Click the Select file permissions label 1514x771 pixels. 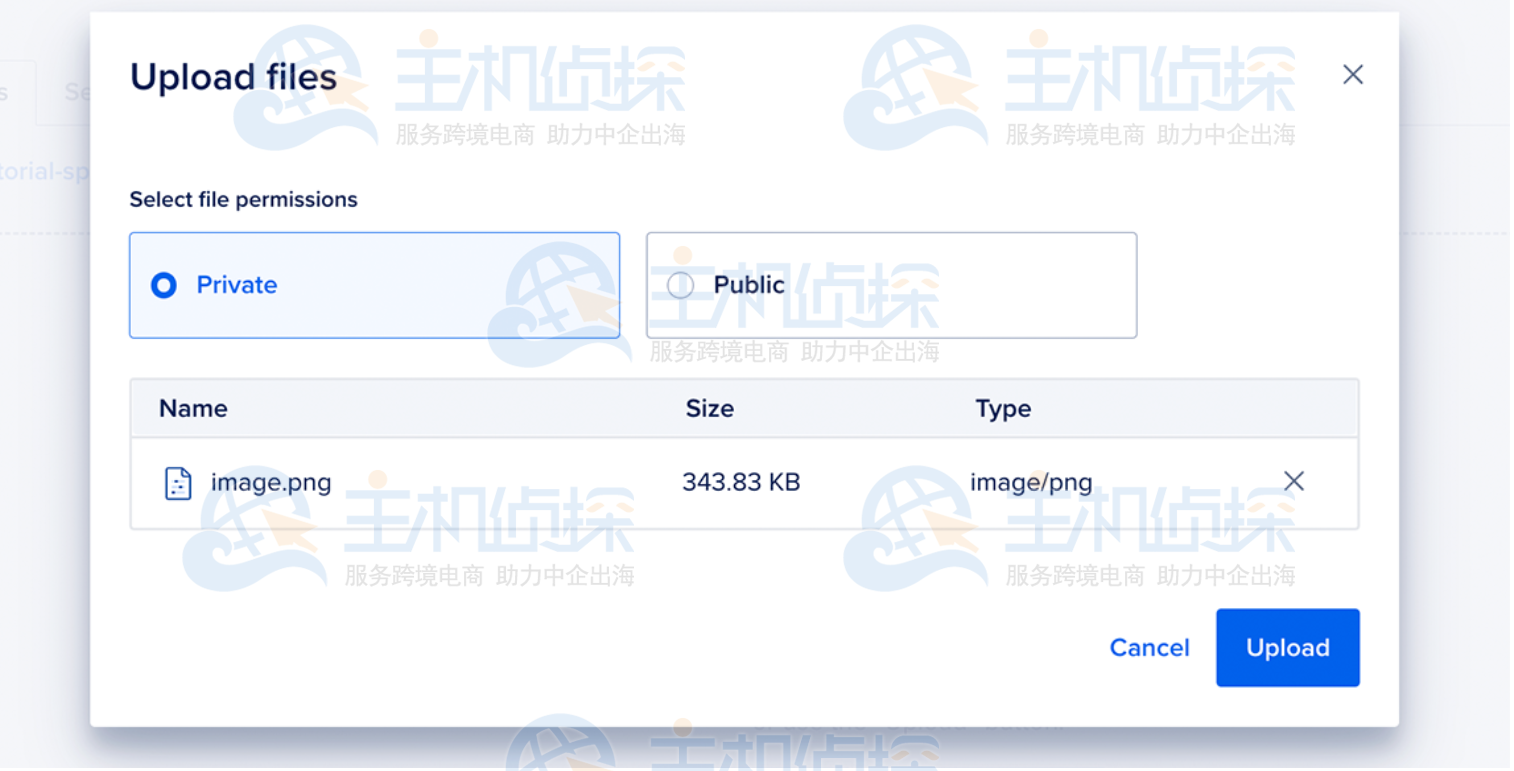click(243, 200)
